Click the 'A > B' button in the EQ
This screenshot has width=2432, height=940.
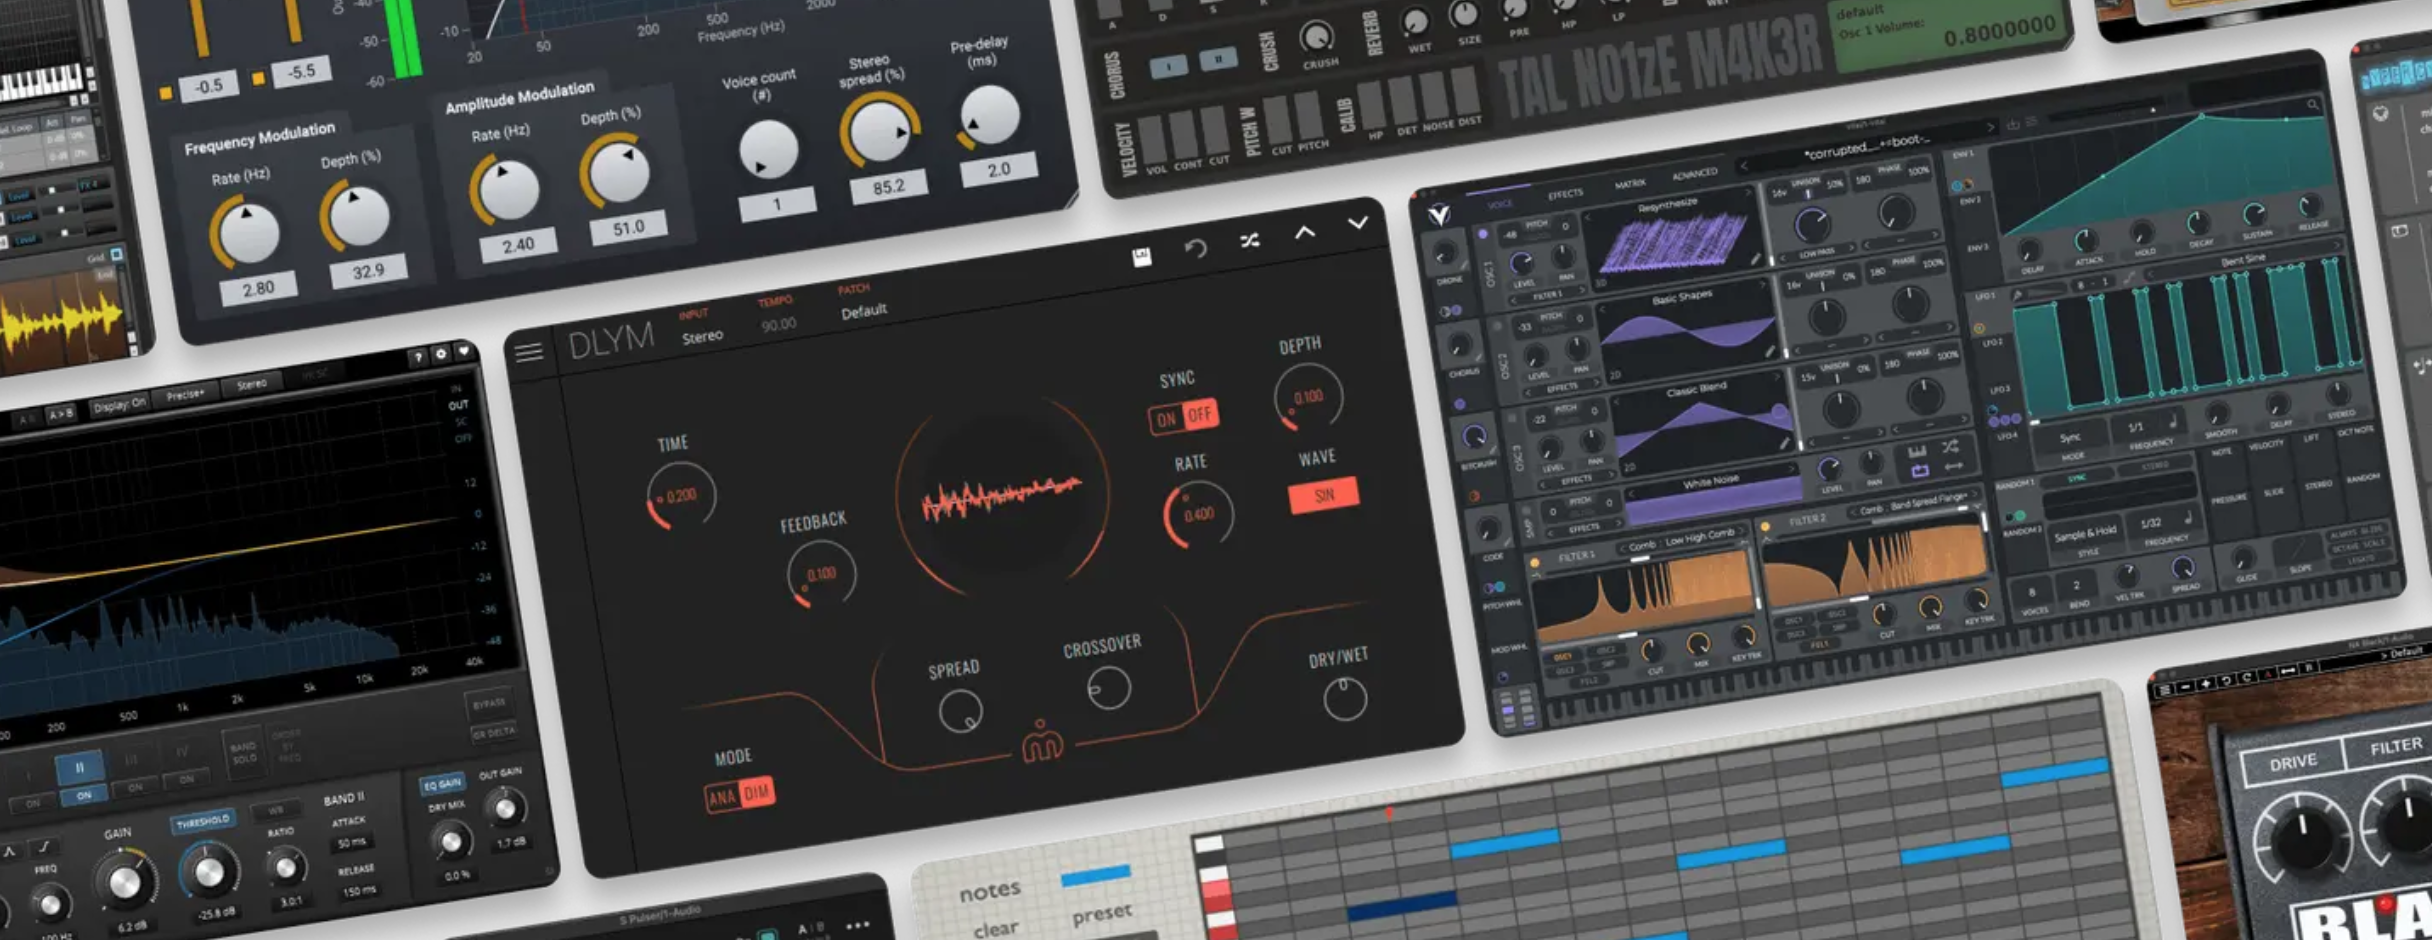pos(61,413)
